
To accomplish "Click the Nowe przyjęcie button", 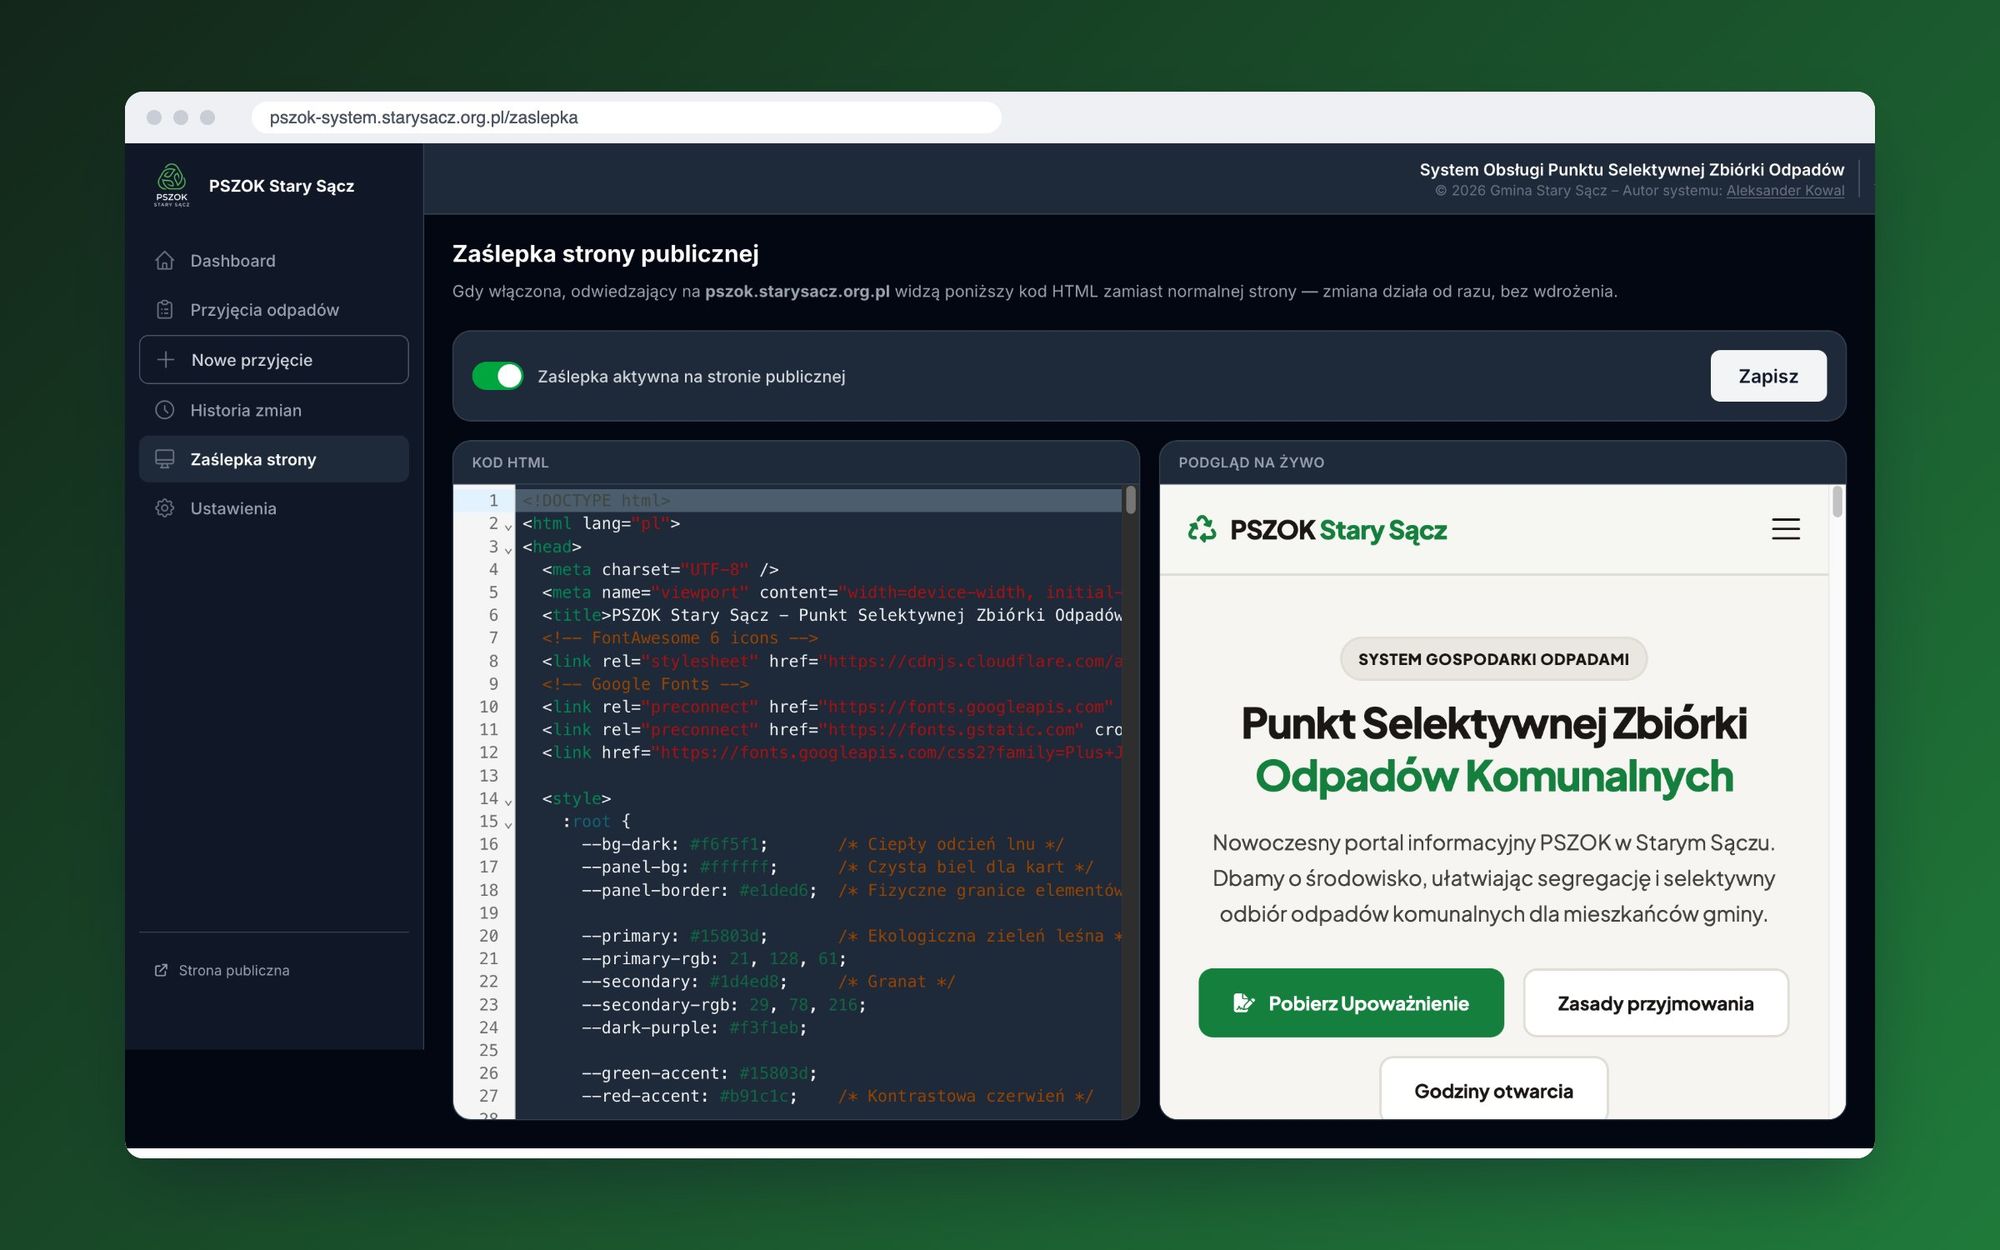I will pyautogui.click(x=274, y=359).
